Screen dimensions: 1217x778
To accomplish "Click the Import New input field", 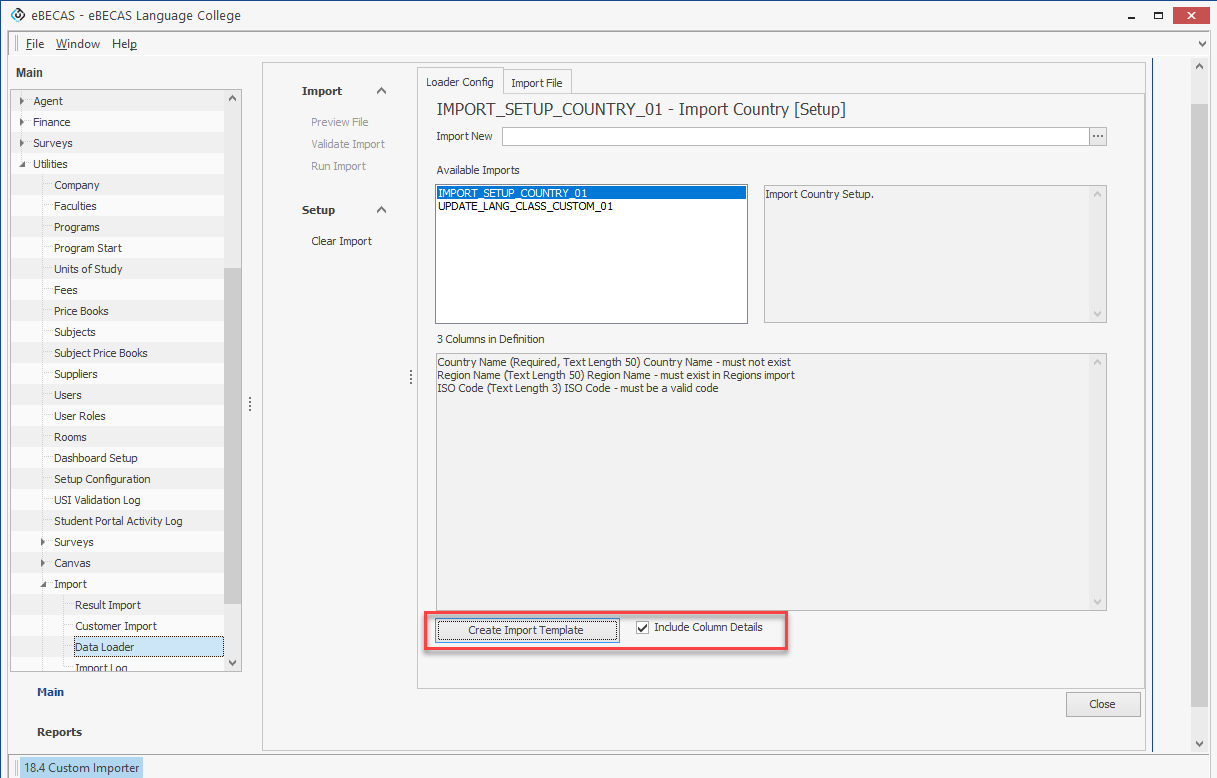I will [x=794, y=137].
